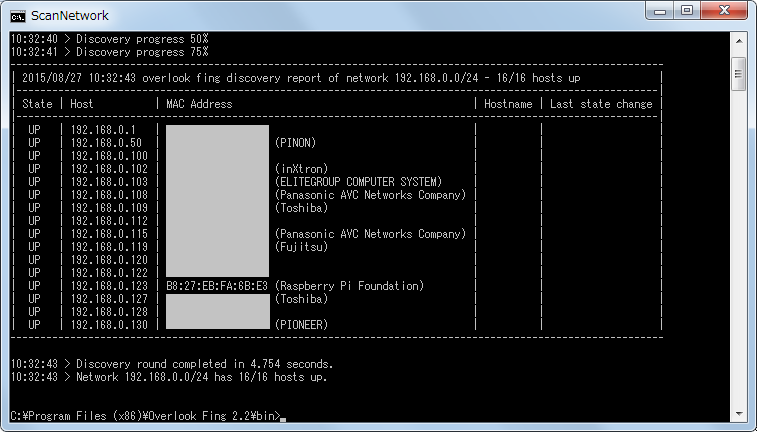Screen dimensions: 757x432
Task: Click the vertical scrollbar thumb
Action: 739,74
